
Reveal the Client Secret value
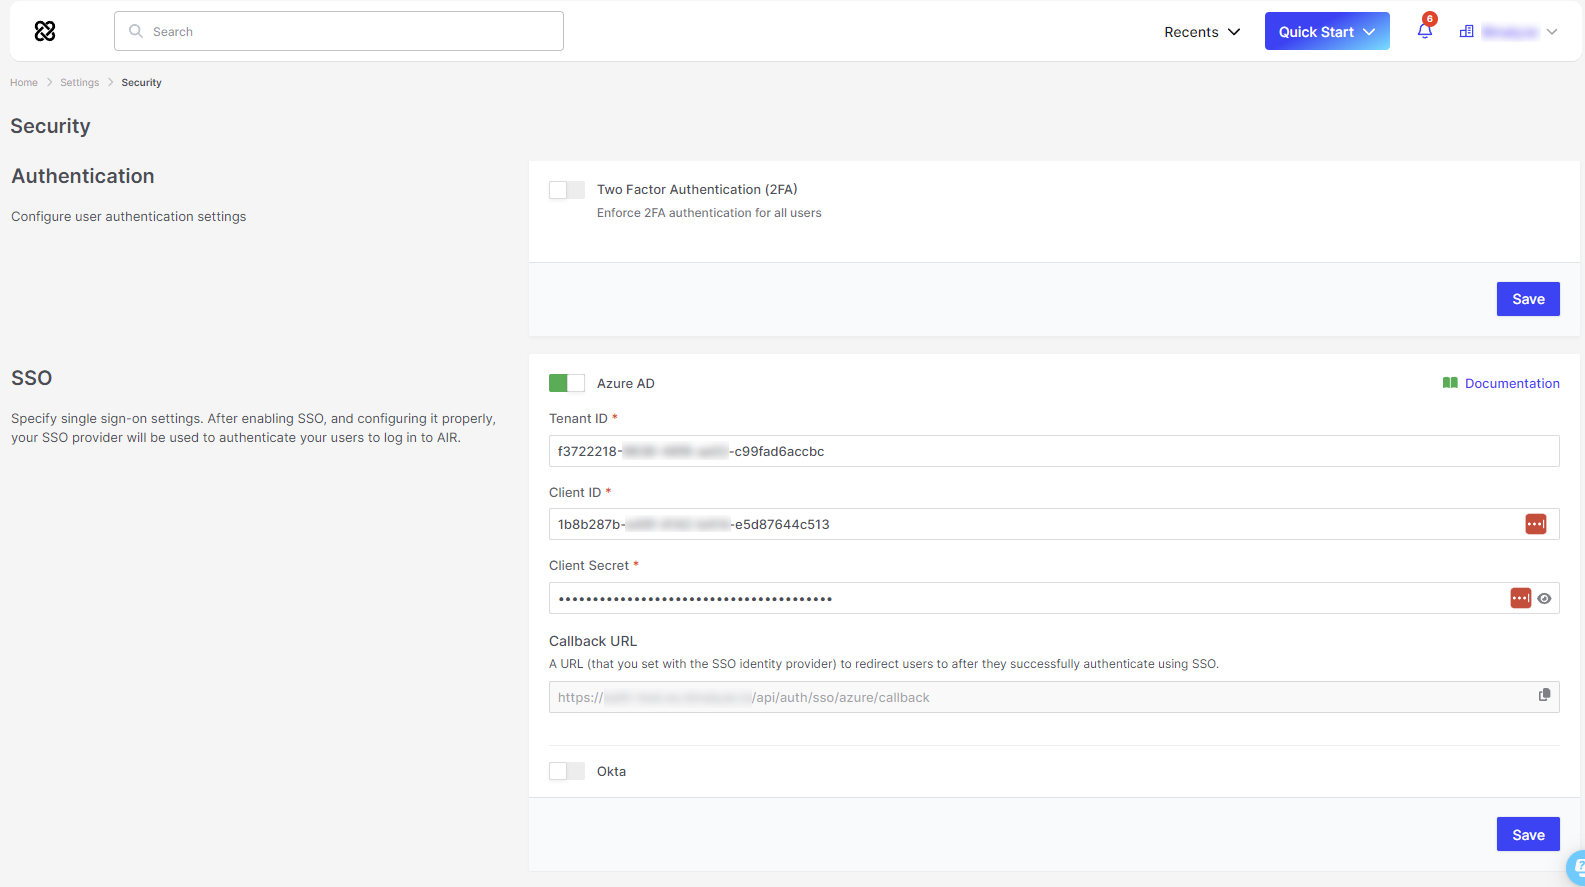click(x=1544, y=598)
